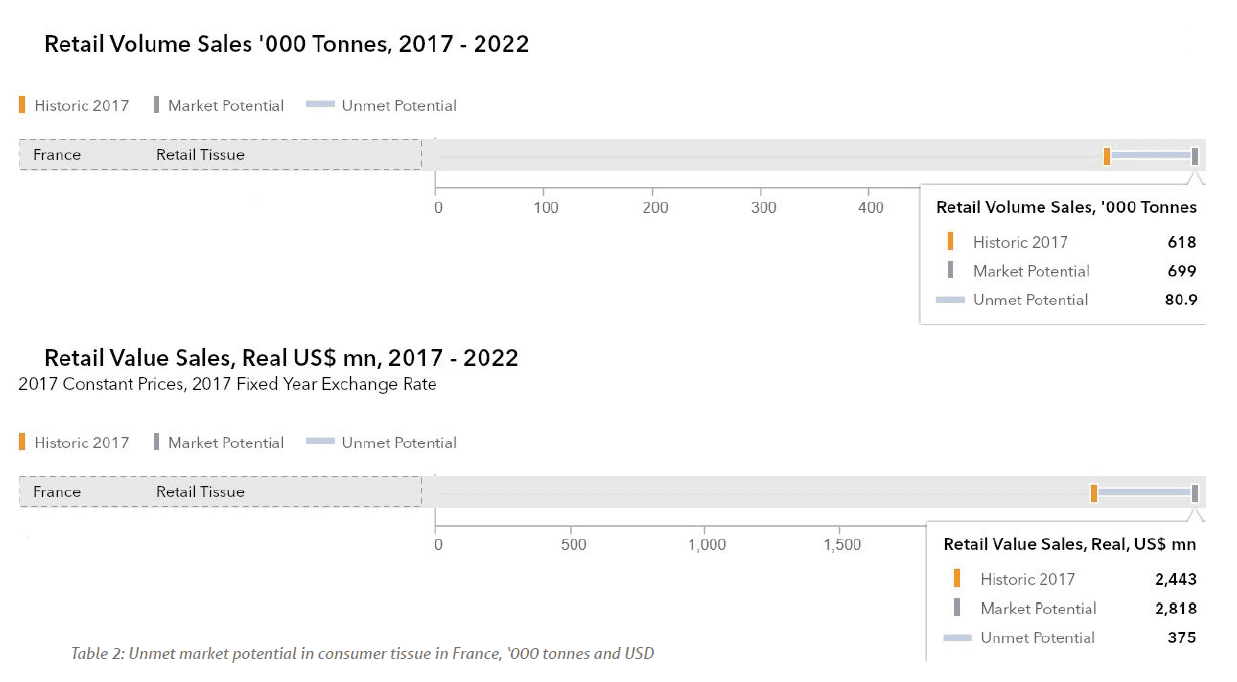Select Retail Tissue label in value chart

[x=200, y=492]
